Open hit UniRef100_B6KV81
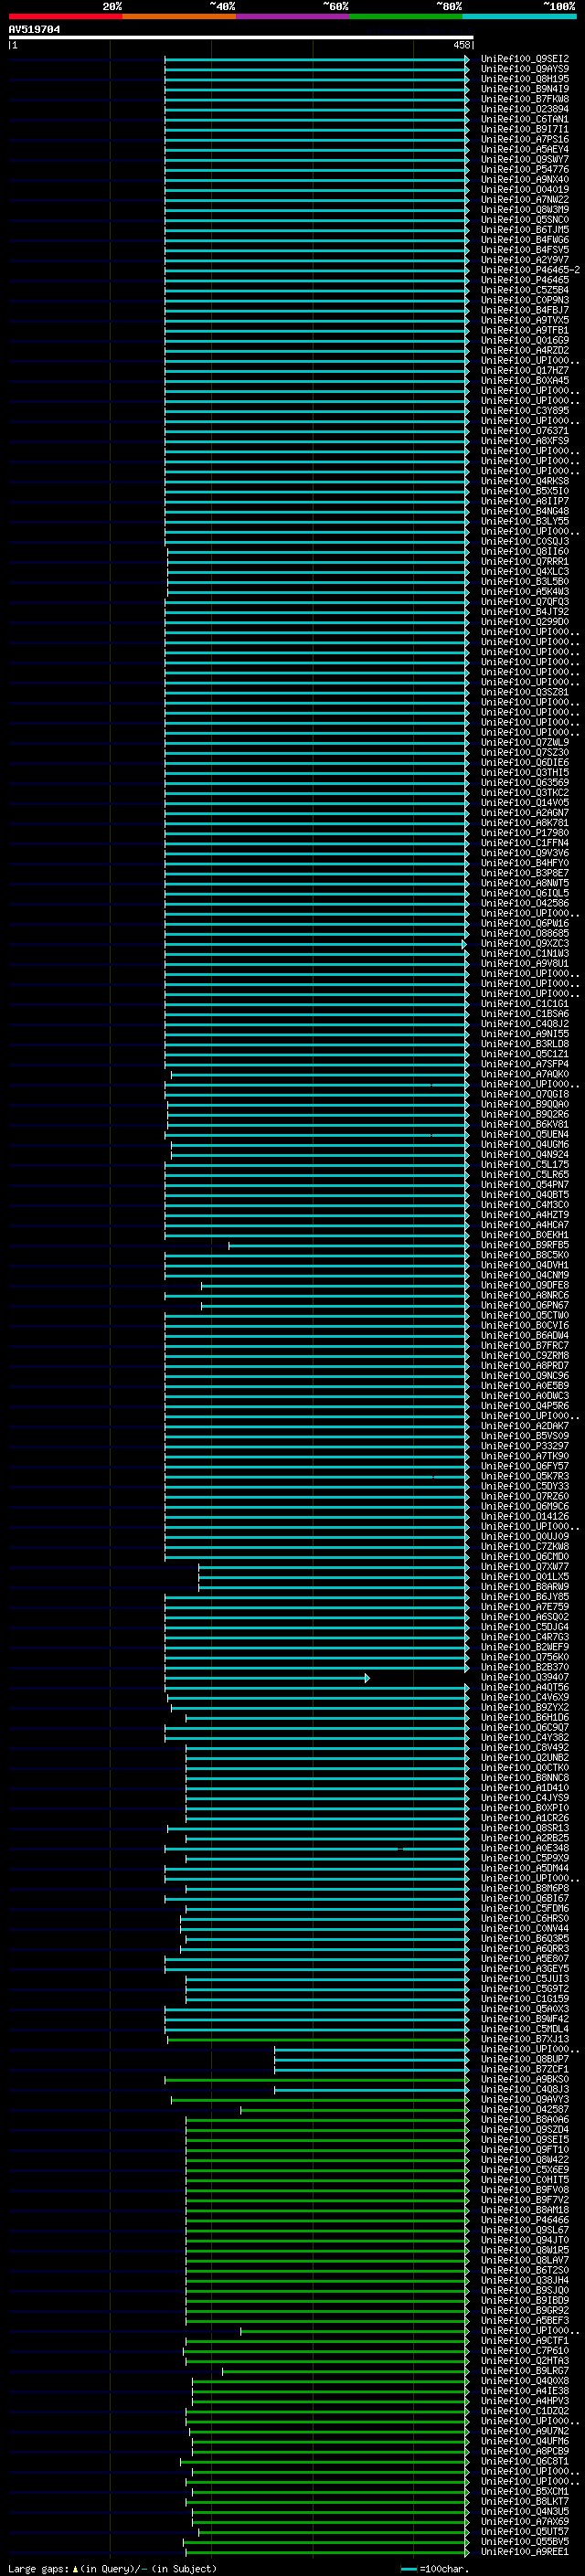Screen dimensions: 585x2576 click(525, 1124)
